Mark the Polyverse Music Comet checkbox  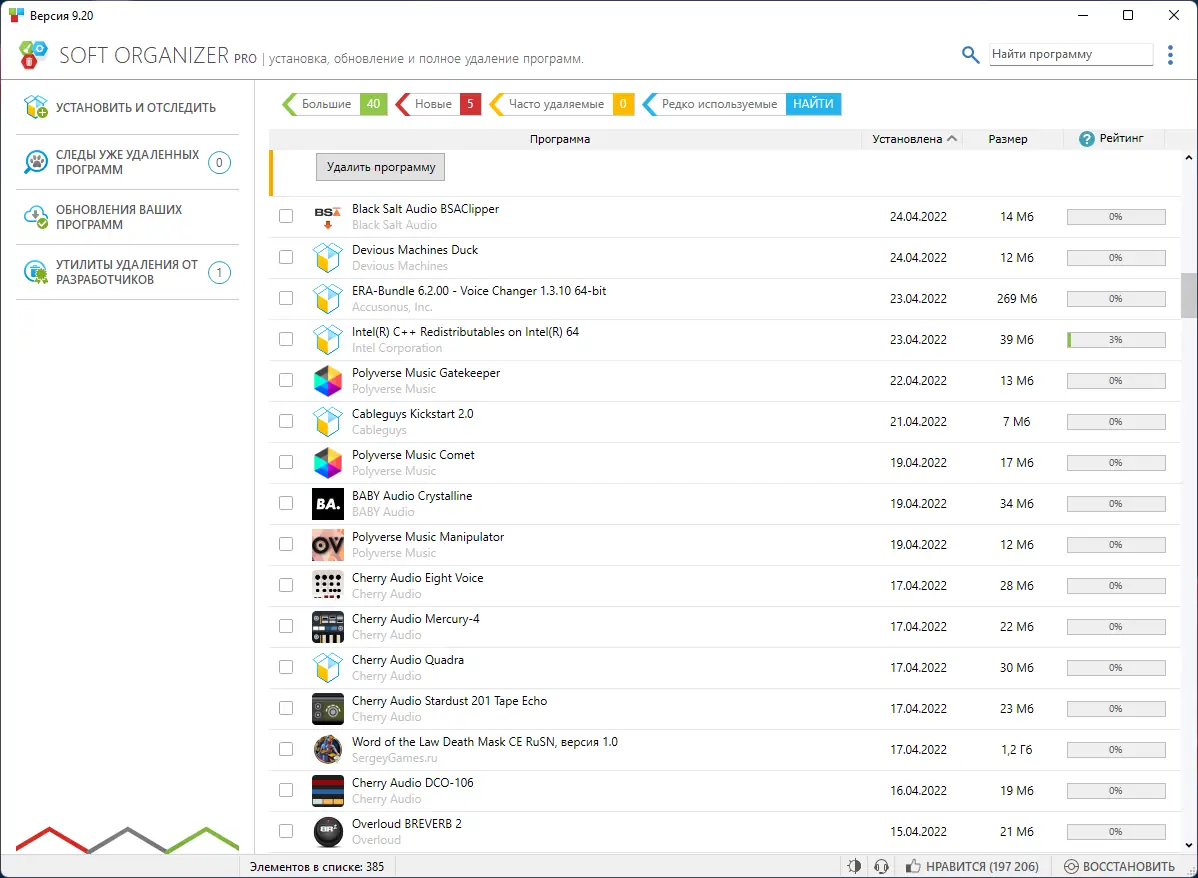pyautogui.click(x=286, y=462)
